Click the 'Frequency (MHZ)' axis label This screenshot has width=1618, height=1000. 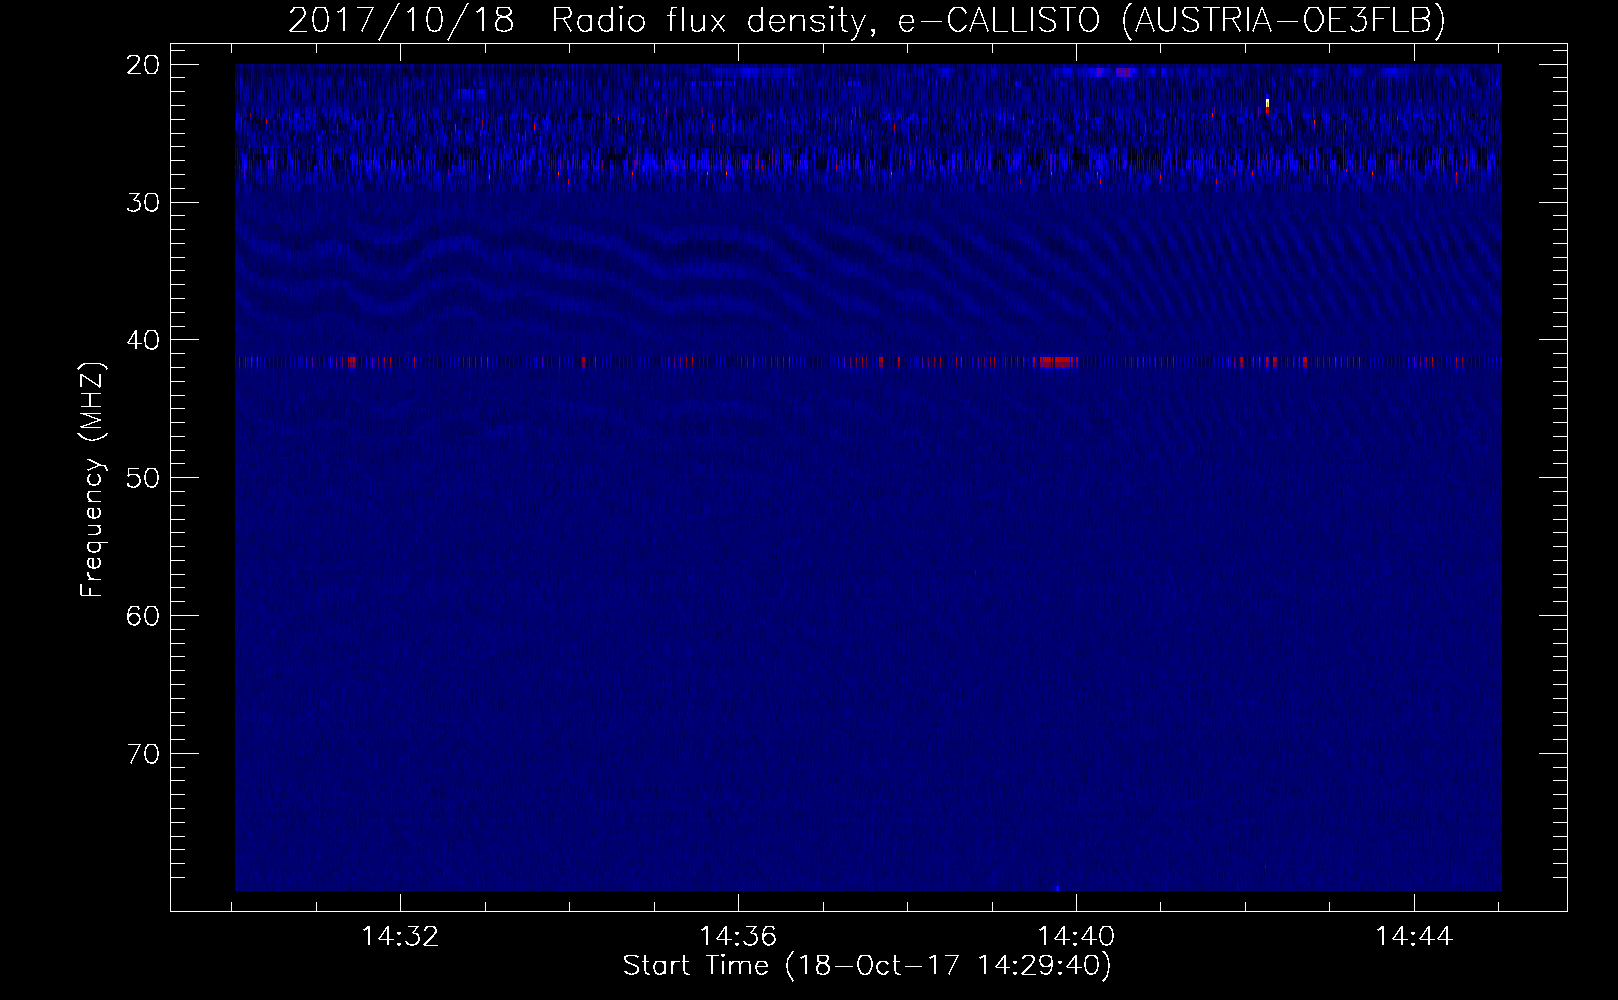[x=92, y=480]
